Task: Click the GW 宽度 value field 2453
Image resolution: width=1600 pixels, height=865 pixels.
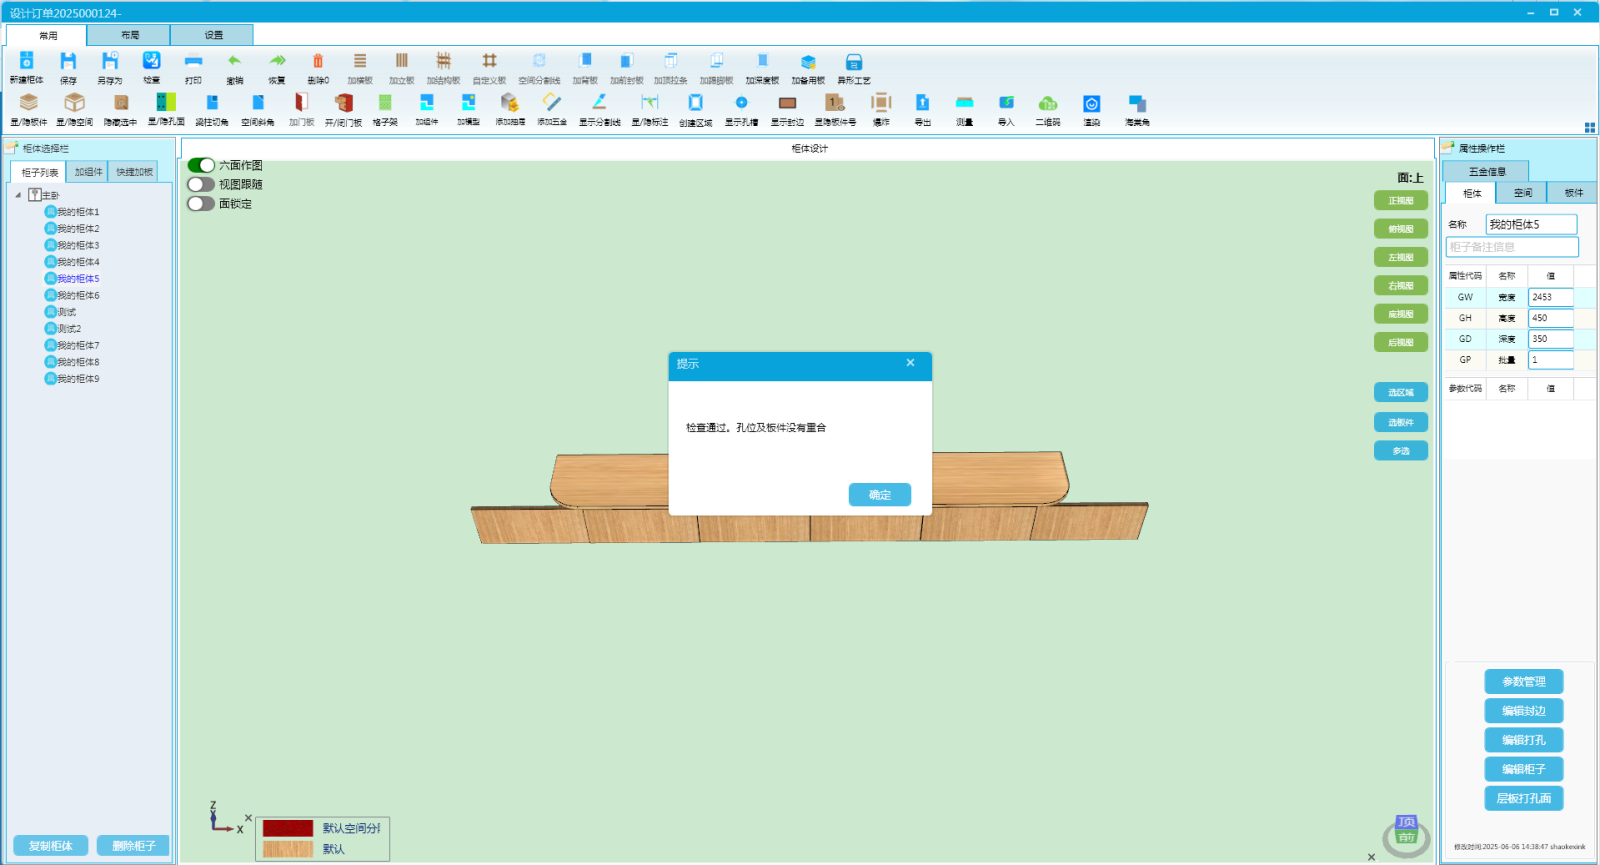Action: [1550, 297]
